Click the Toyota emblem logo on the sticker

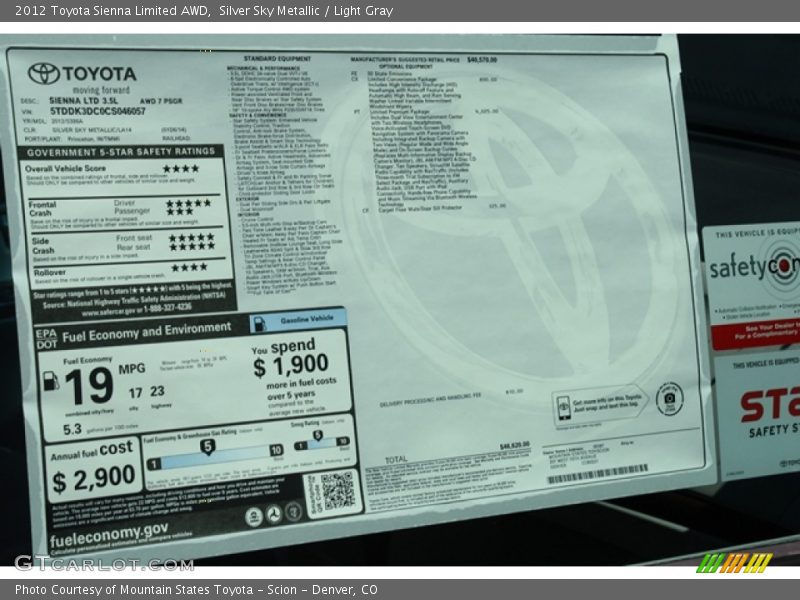44,74
